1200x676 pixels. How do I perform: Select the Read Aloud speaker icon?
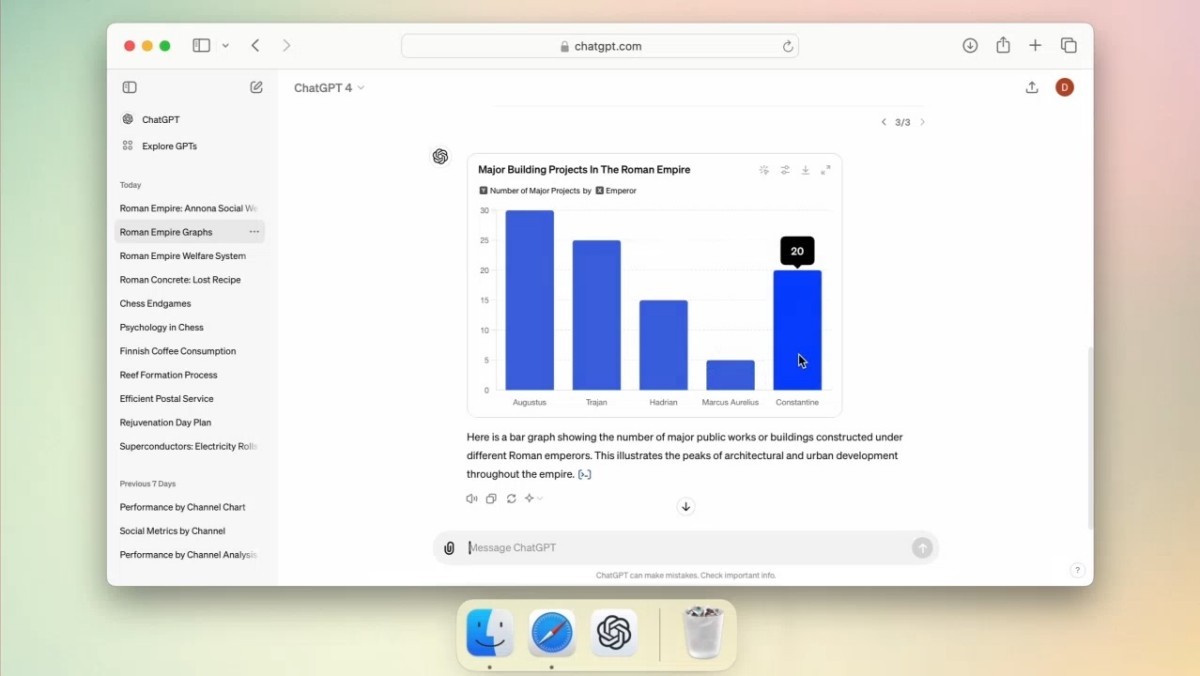pos(470,498)
